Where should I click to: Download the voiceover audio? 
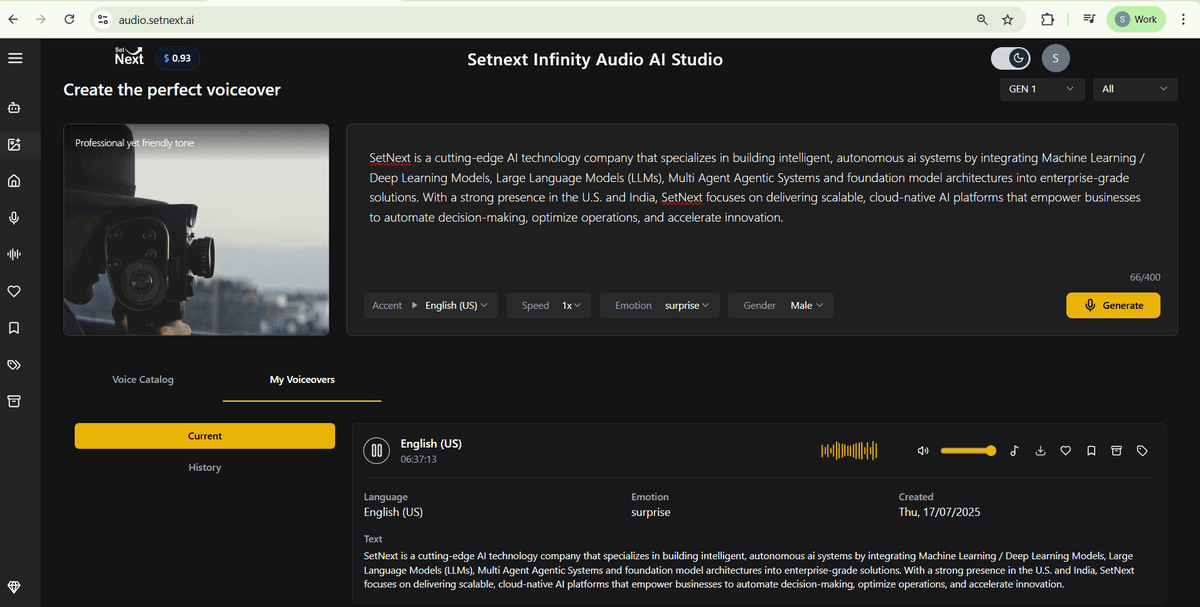point(1040,451)
